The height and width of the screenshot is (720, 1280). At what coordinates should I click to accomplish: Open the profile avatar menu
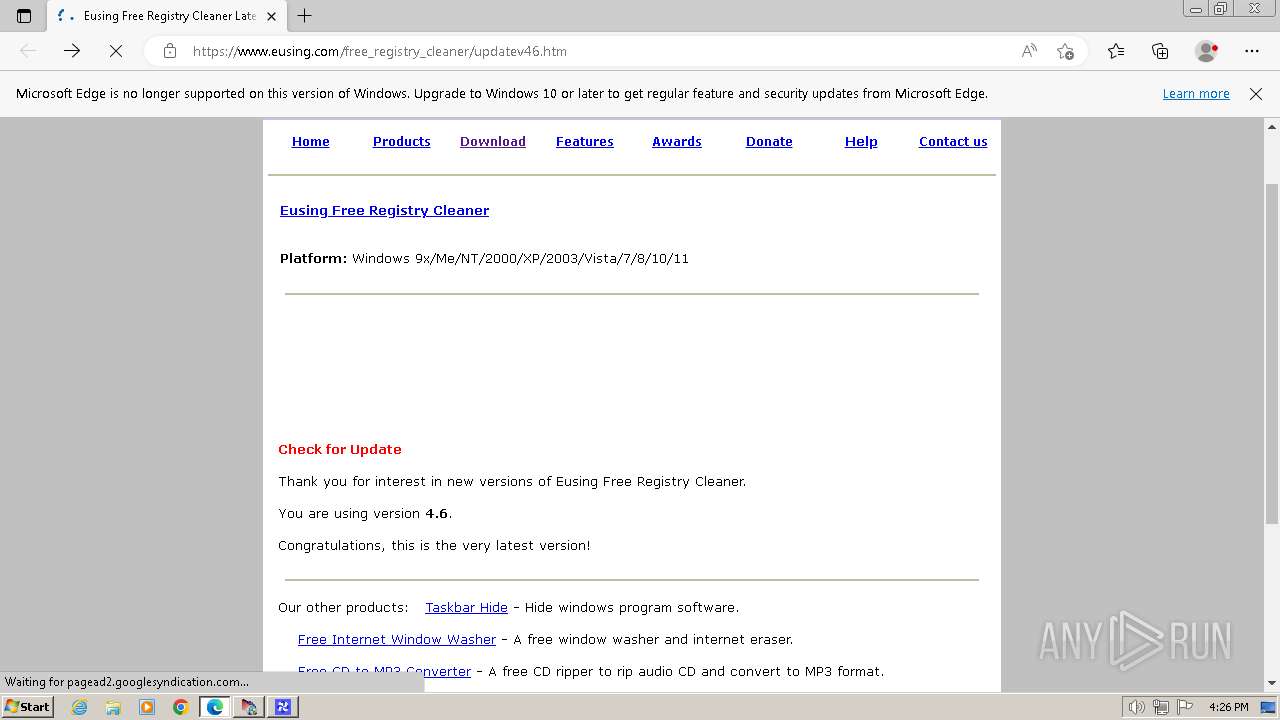pyautogui.click(x=1206, y=51)
